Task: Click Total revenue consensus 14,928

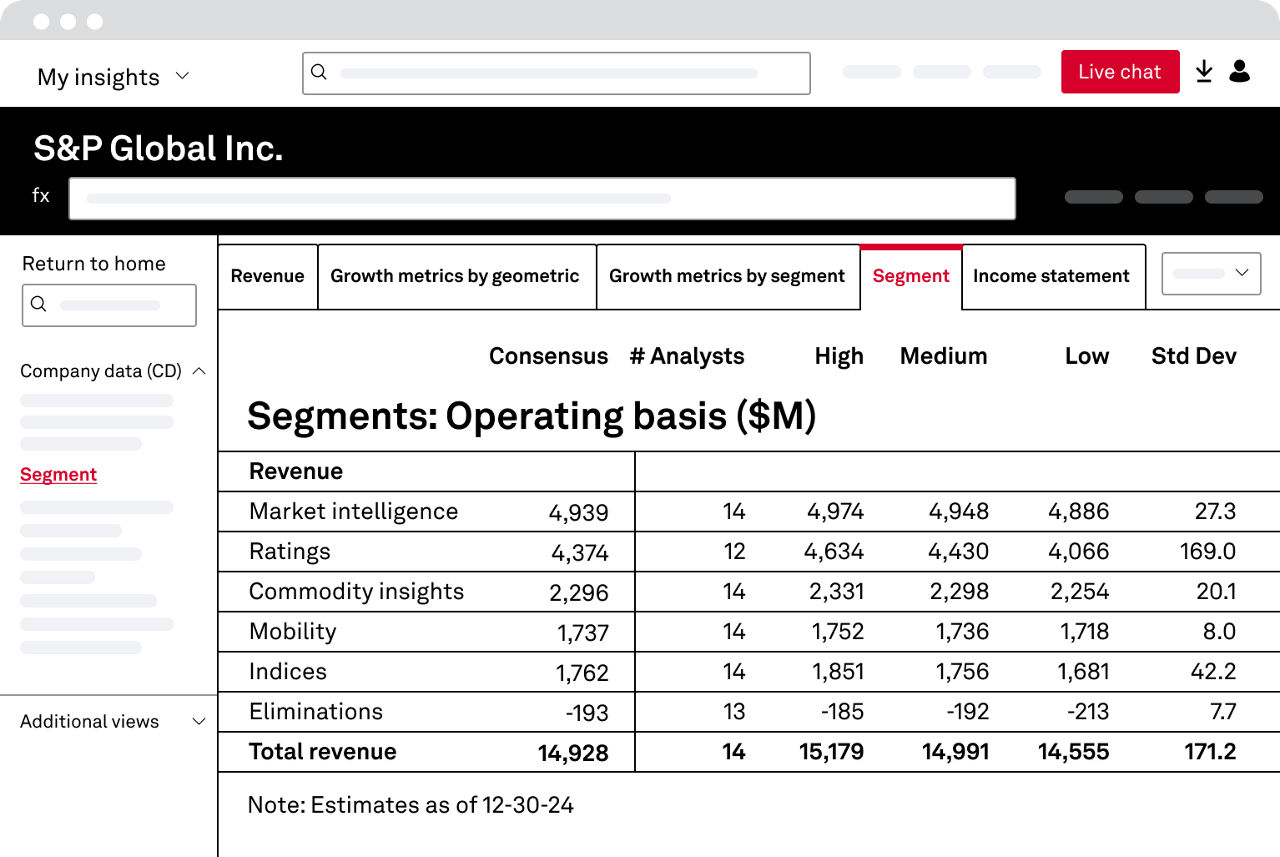Action: coord(573,753)
